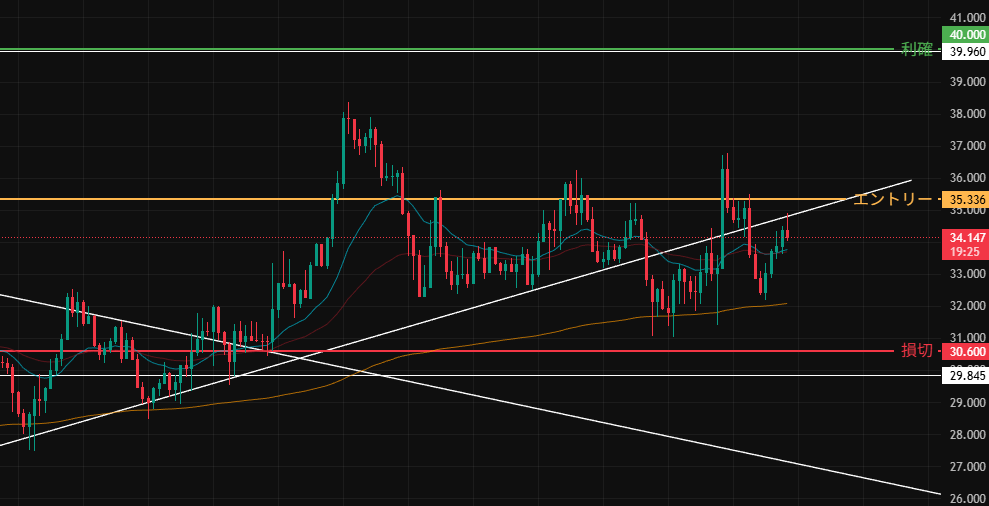This screenshot has width=989, height=506.
Task: Click the 19:25 countdown timer label
Action: click(964, 252)
